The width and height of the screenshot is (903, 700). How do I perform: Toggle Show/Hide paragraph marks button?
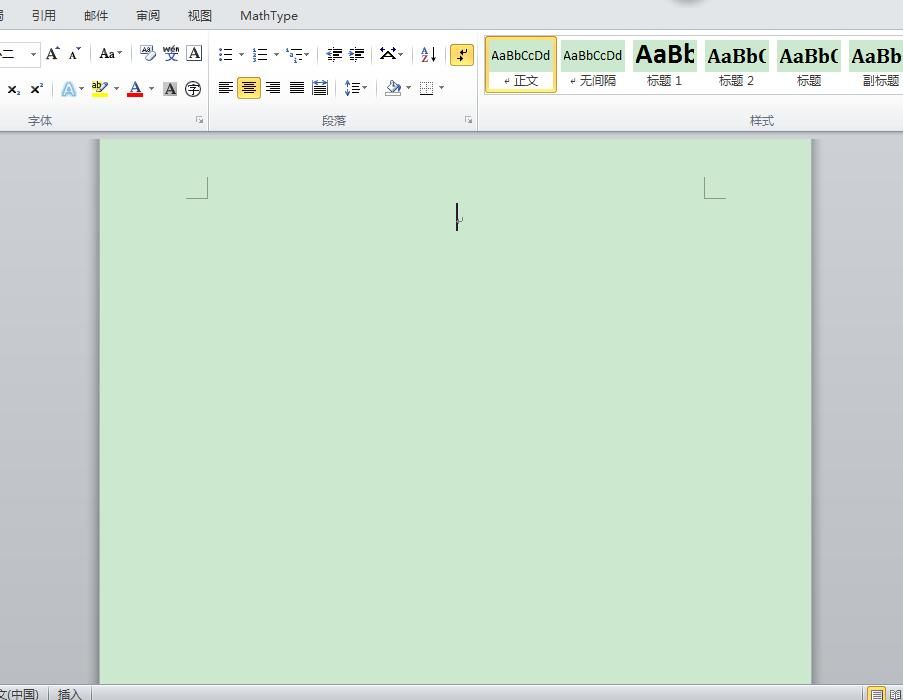pyautogui.click(x=462, y=55)
